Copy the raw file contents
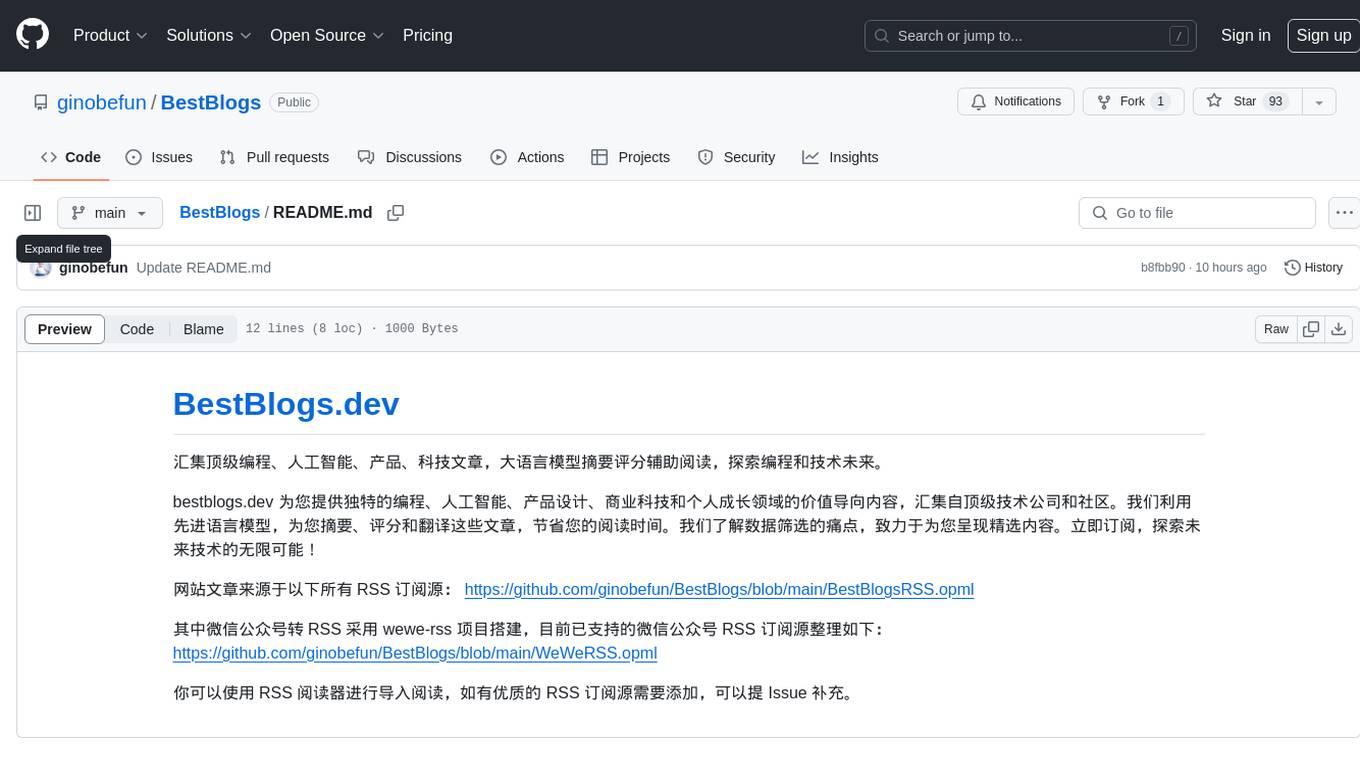This screenshot has width=1360, height=764. point(1311,329)
